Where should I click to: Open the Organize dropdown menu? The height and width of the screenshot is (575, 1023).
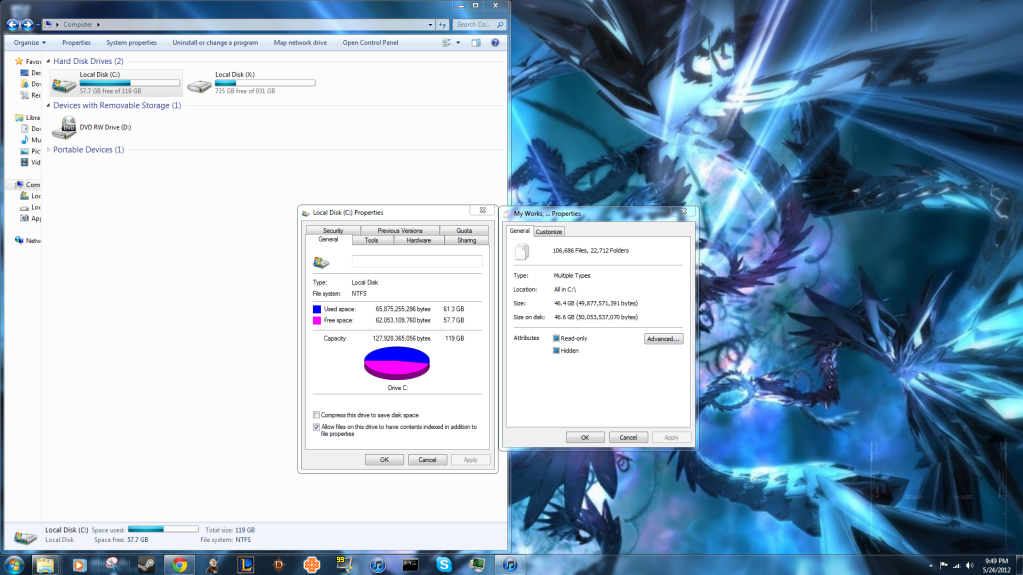click(x=29, y=43)
